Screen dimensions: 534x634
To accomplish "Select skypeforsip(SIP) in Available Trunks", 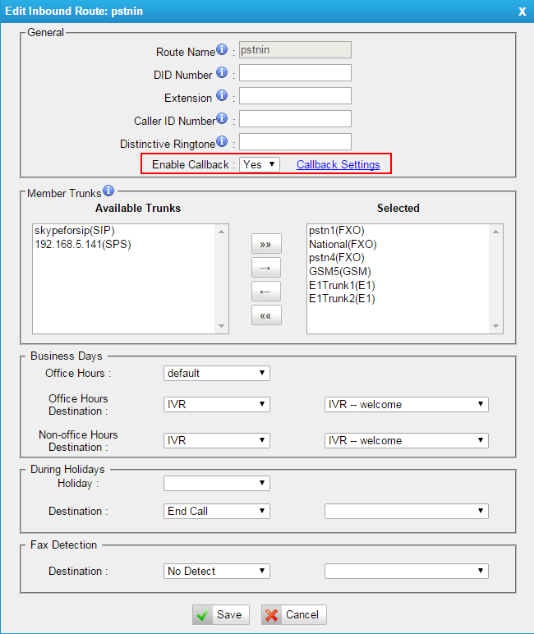I will [x=75, y=230].
